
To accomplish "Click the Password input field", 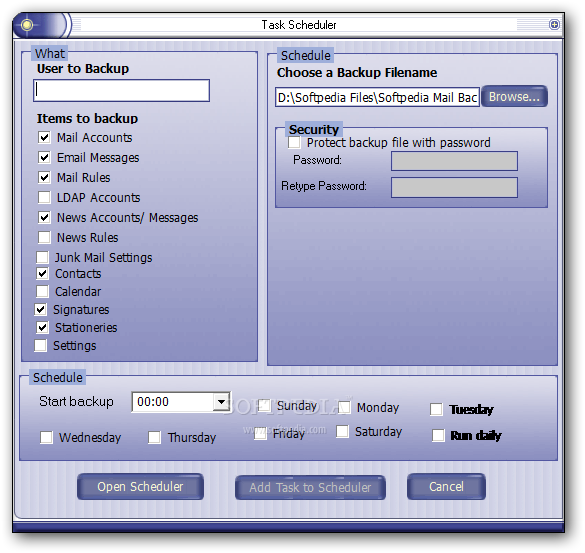I will point(454,161).
